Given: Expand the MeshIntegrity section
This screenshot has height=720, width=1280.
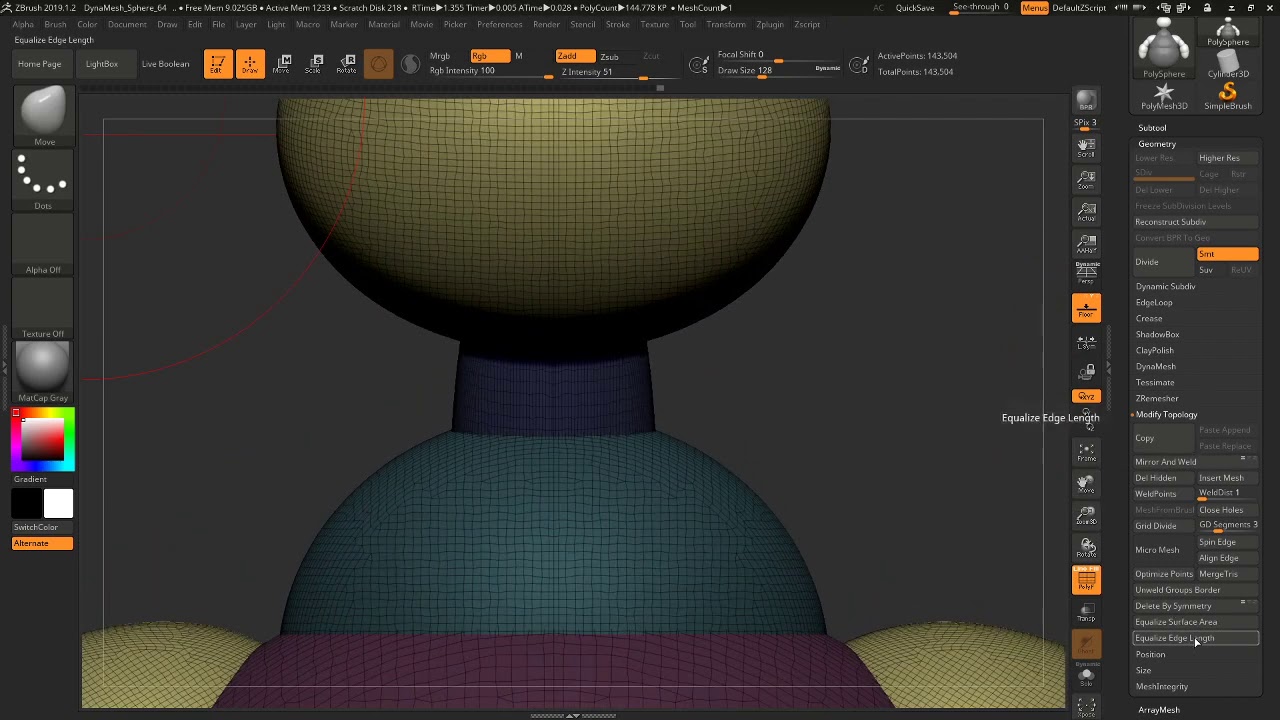Looking at the screenshot, I should pos(1161,686).
